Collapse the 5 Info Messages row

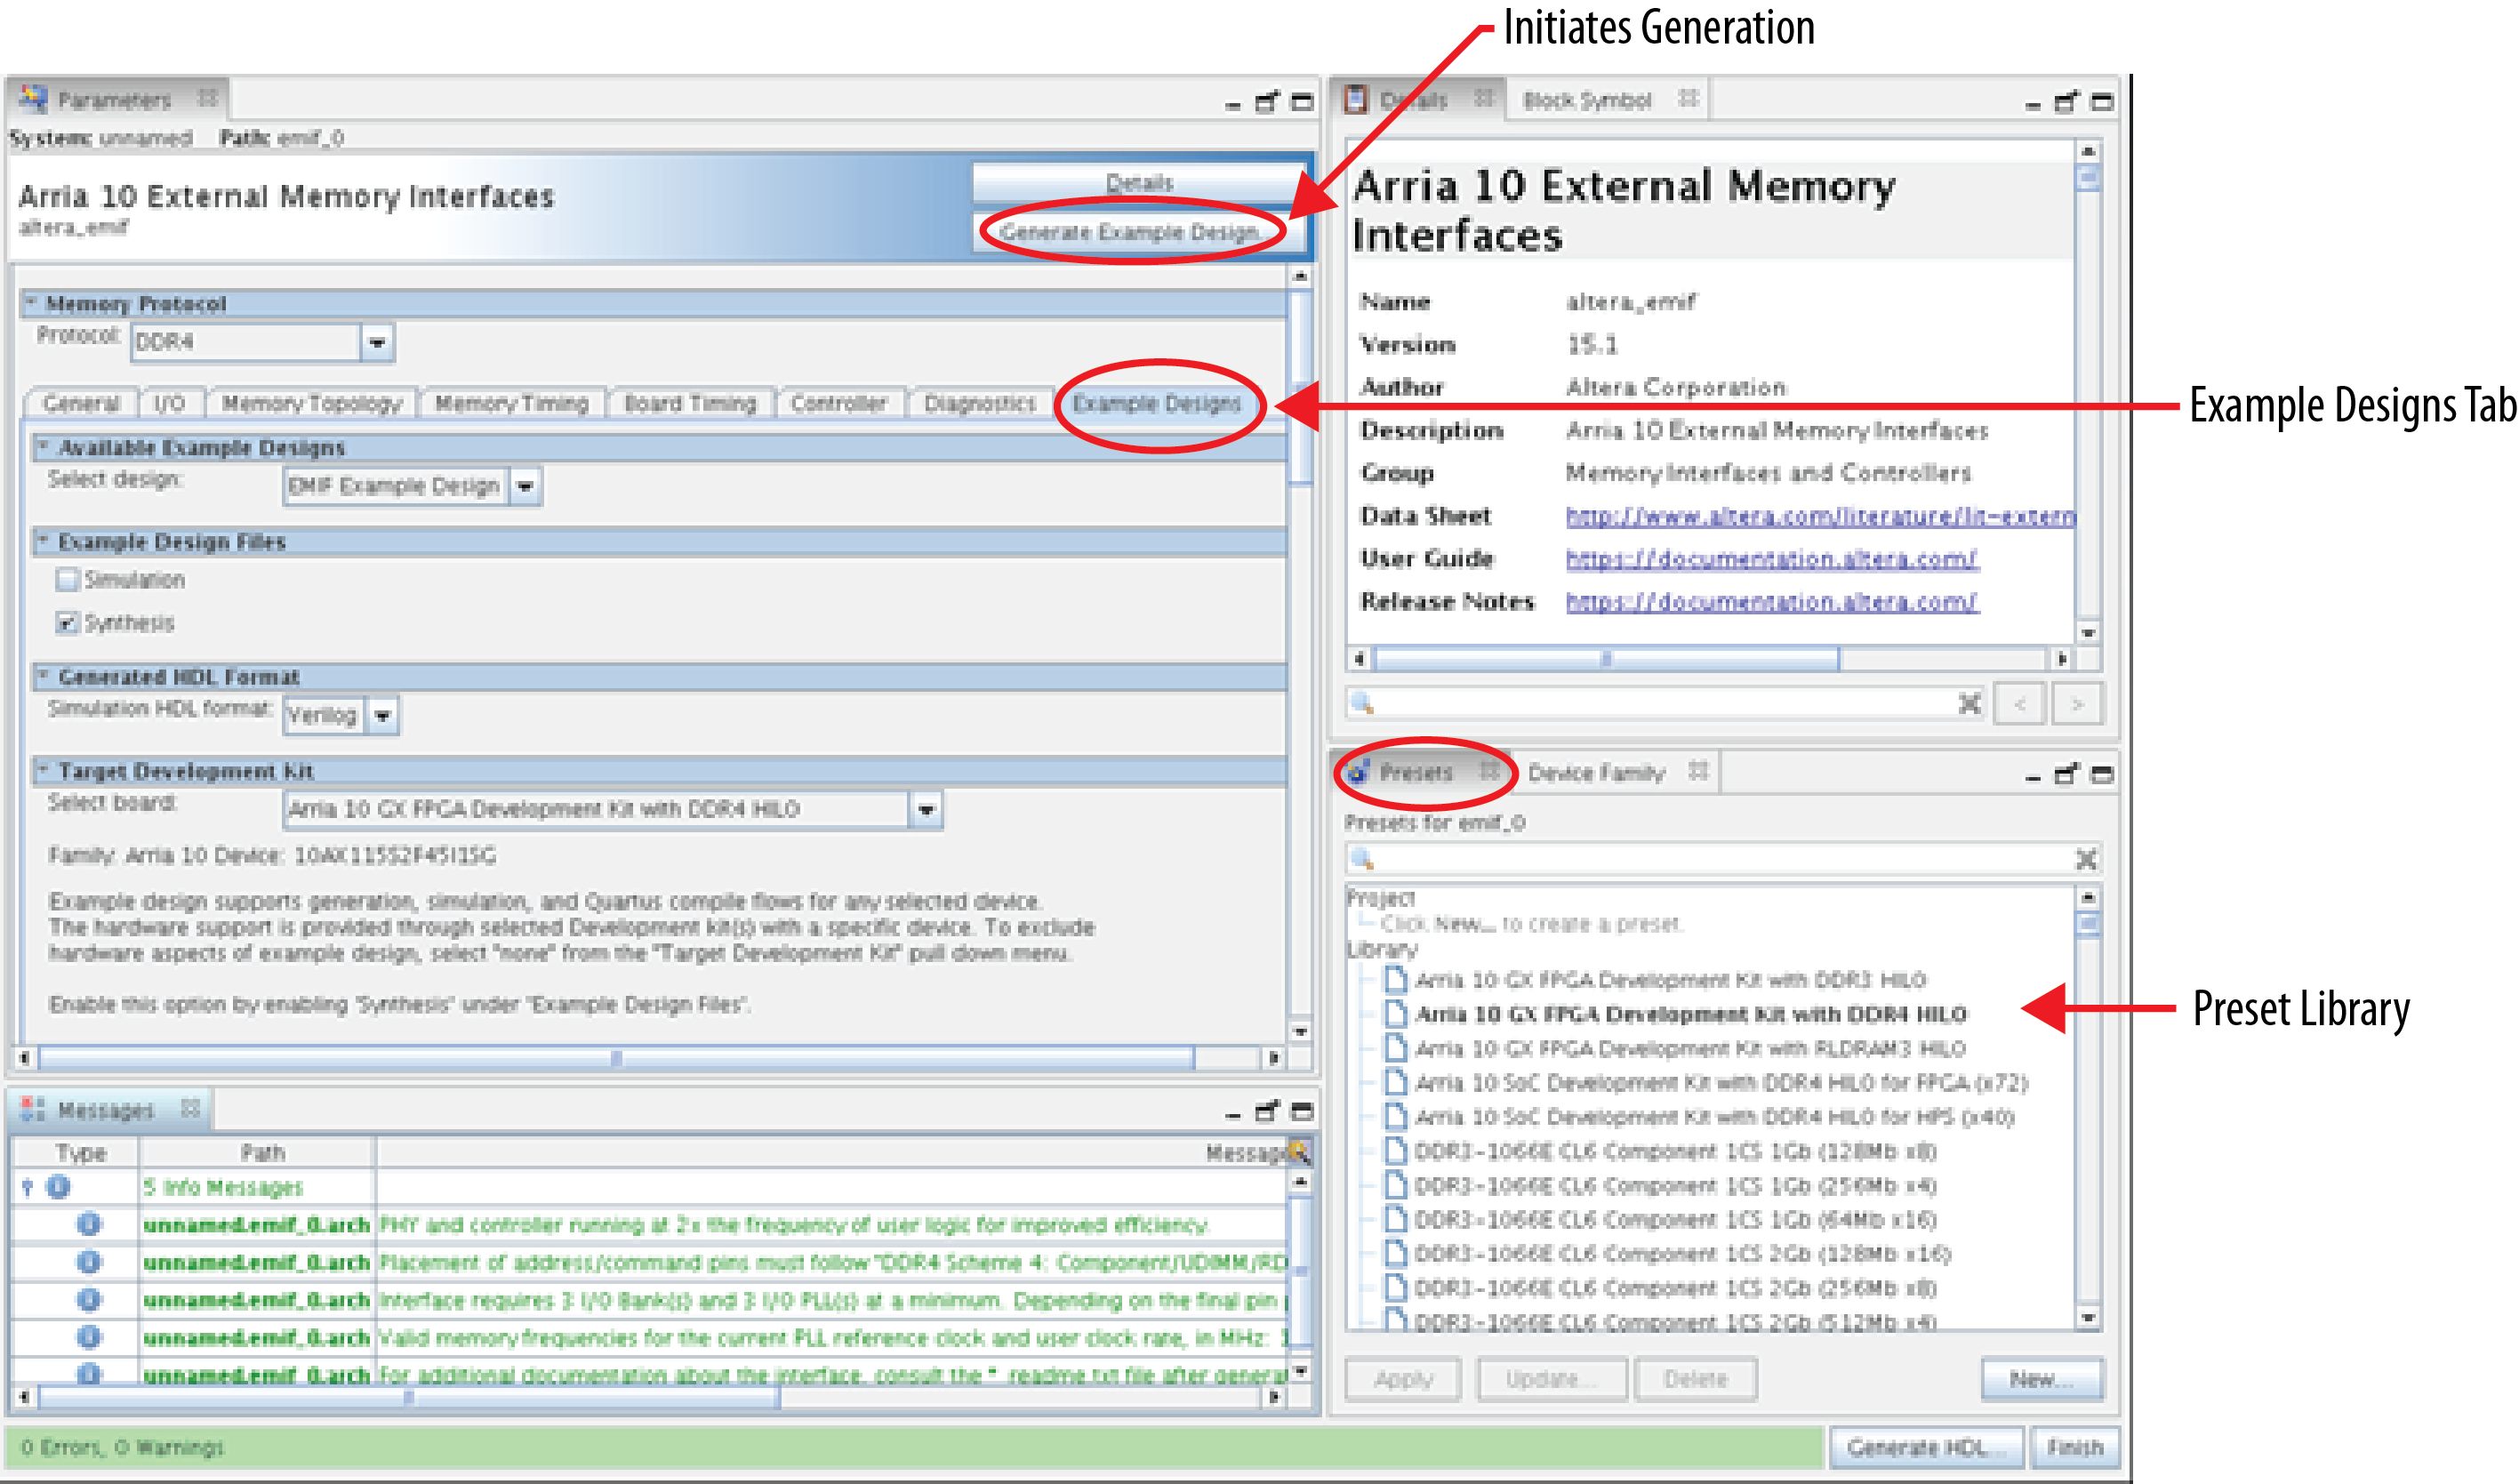[x=28, y=1187]
